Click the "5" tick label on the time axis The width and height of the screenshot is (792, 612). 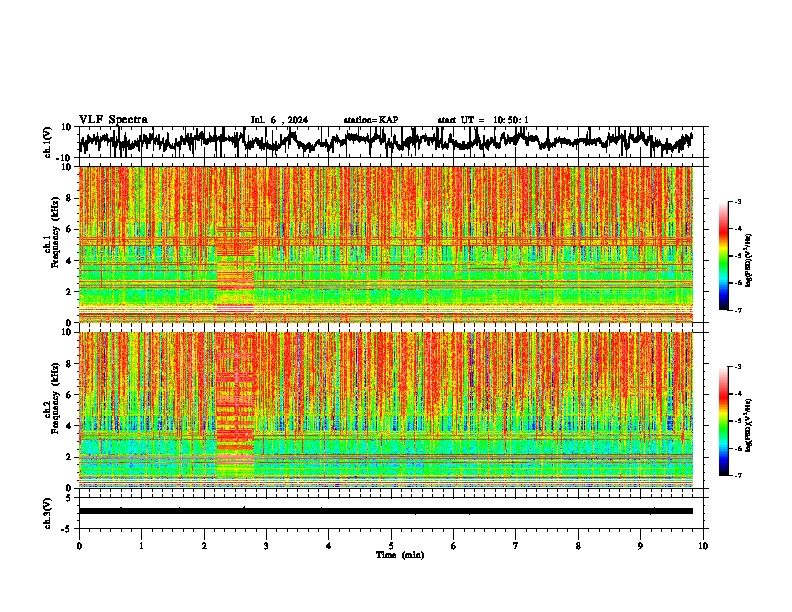(391, 546)
